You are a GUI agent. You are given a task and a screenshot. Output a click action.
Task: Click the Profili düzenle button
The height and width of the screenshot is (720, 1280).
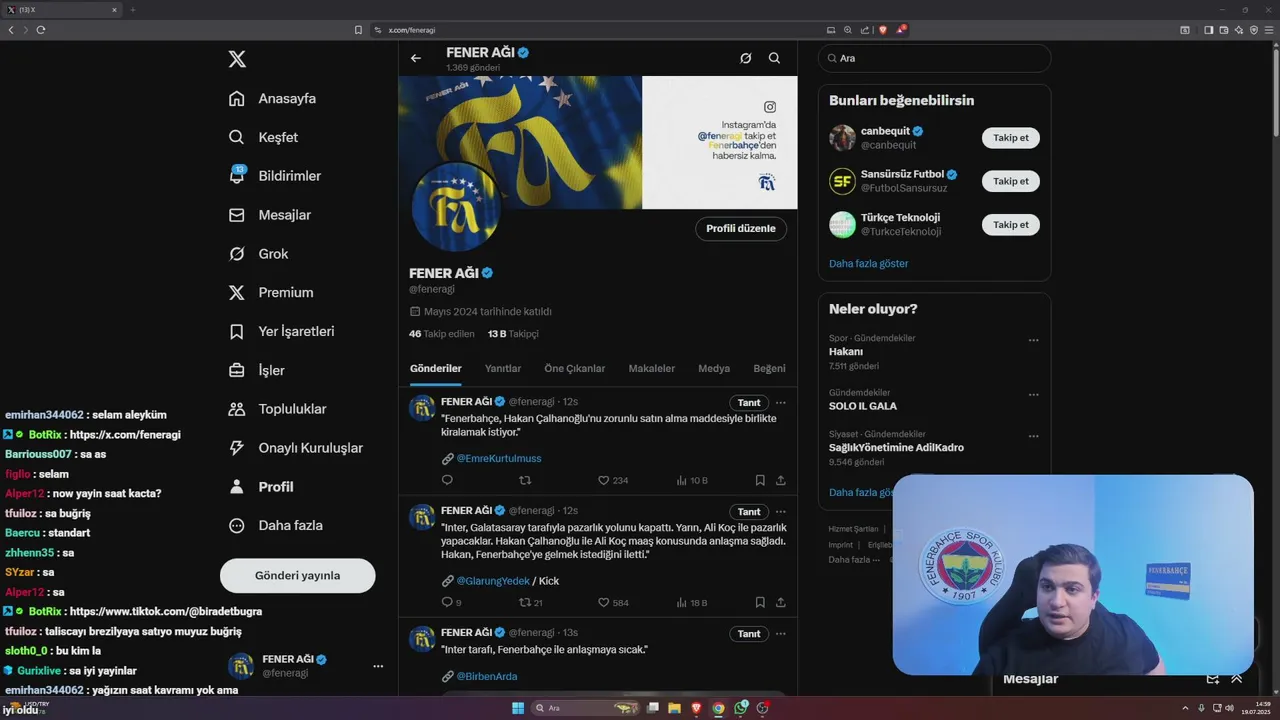point(741,228)
